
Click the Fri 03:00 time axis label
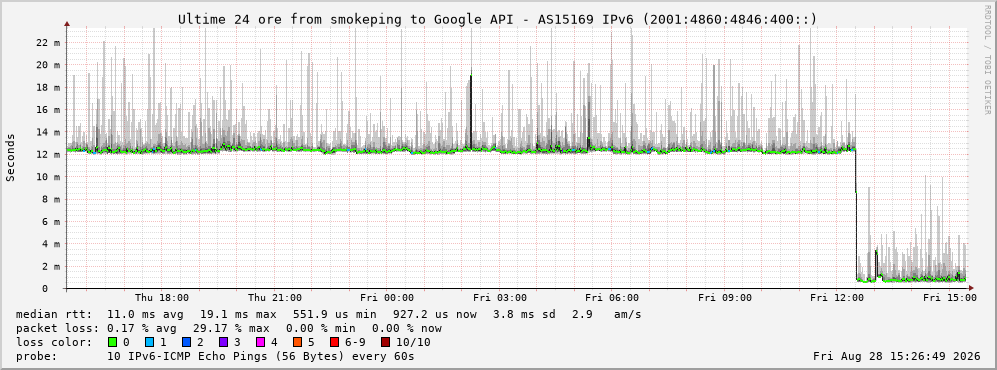(500, 298)
